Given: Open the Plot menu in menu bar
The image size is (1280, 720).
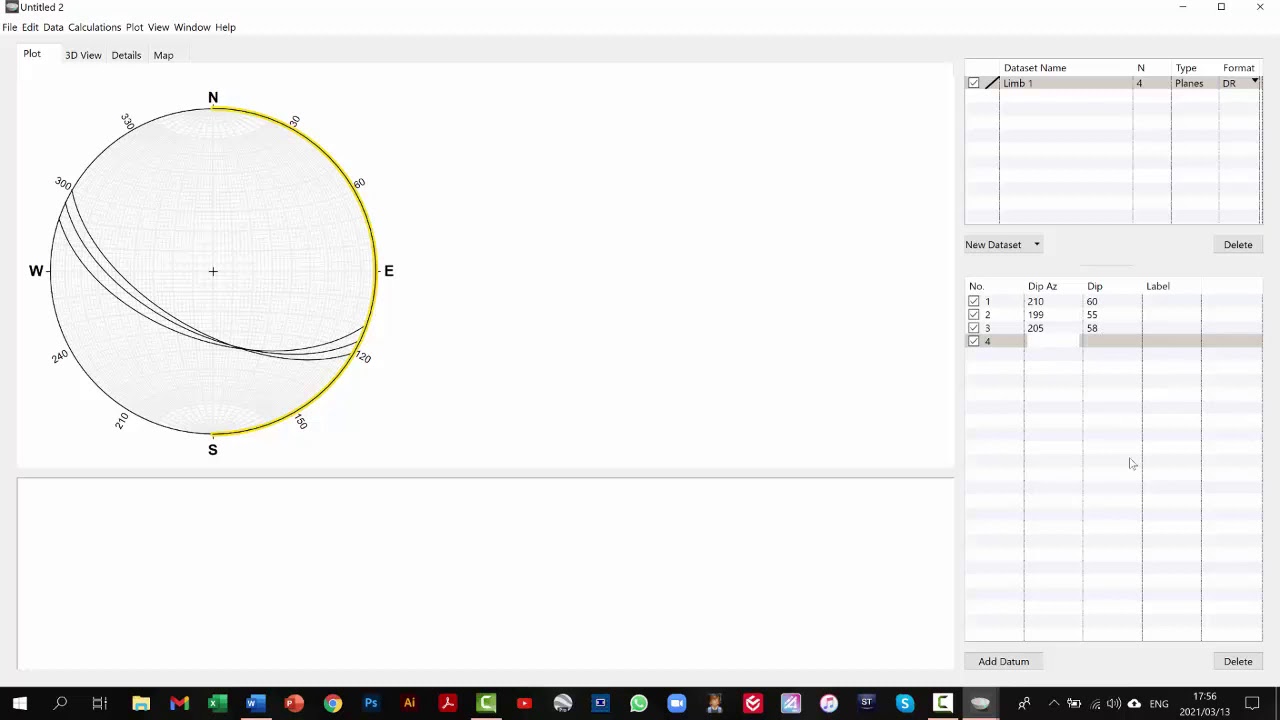Looking at the screenshot, I should click(x=134, y=27).
